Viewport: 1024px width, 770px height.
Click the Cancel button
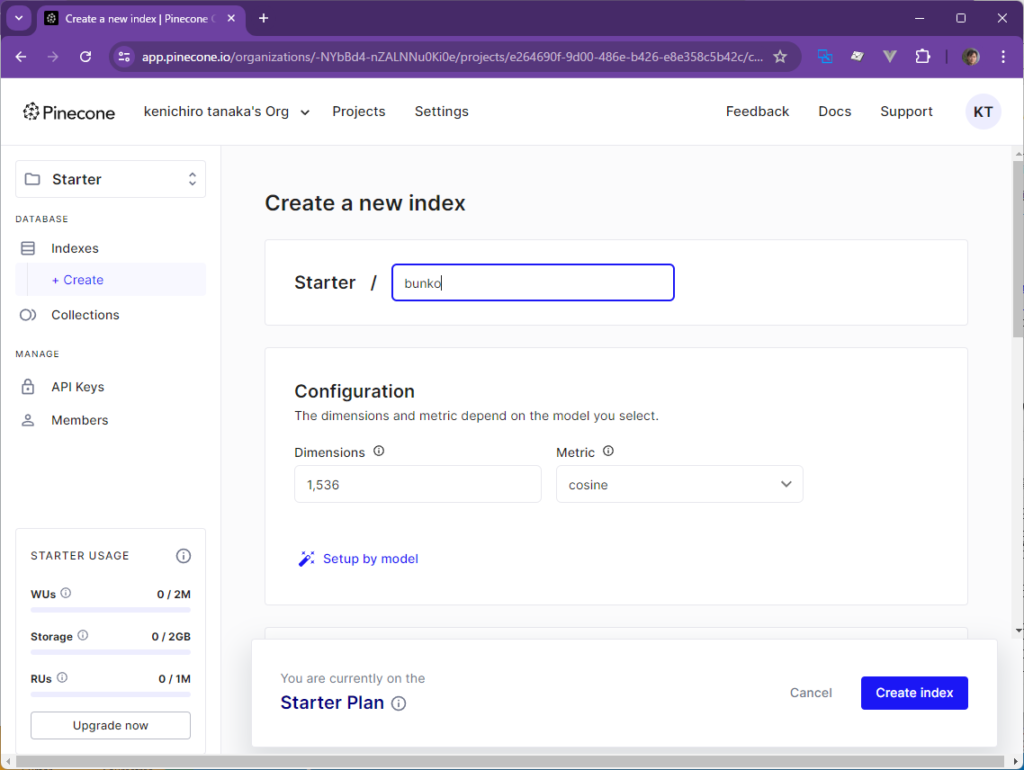810,693
